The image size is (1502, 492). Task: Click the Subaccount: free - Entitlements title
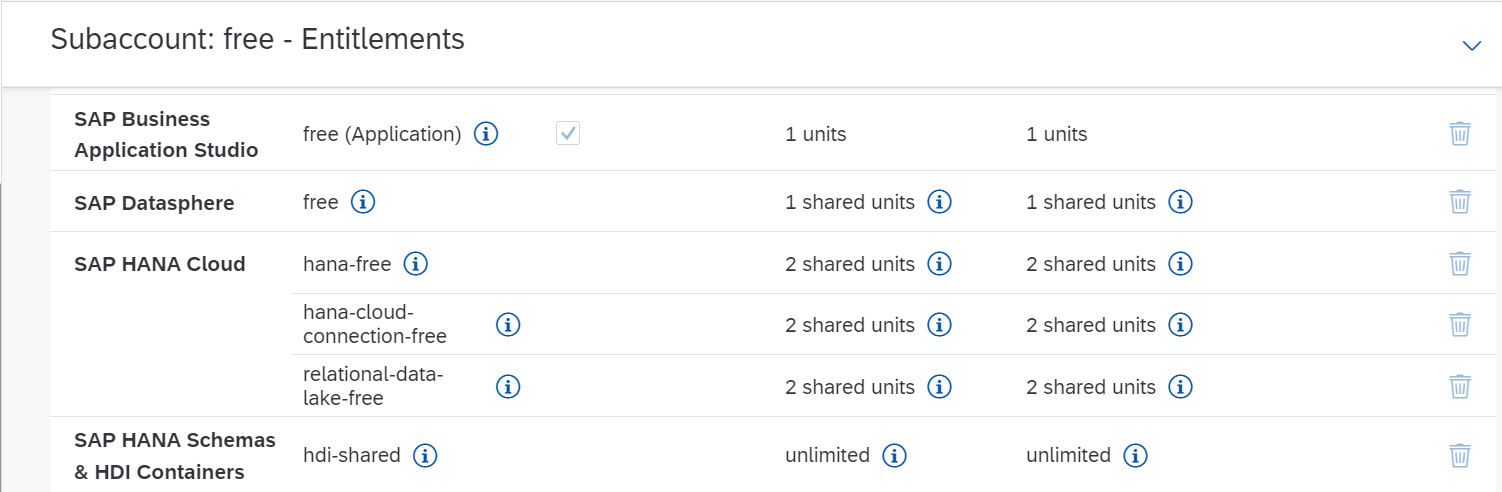pos(257,40)
